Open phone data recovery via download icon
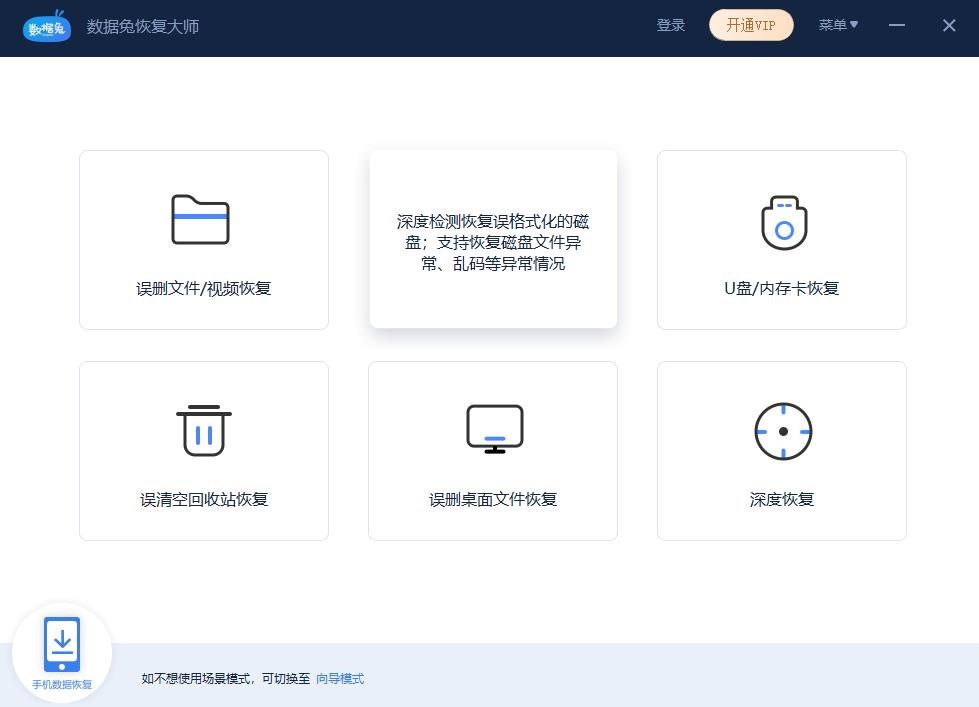This screenshot has height=707, width=979. pos(62,644)
